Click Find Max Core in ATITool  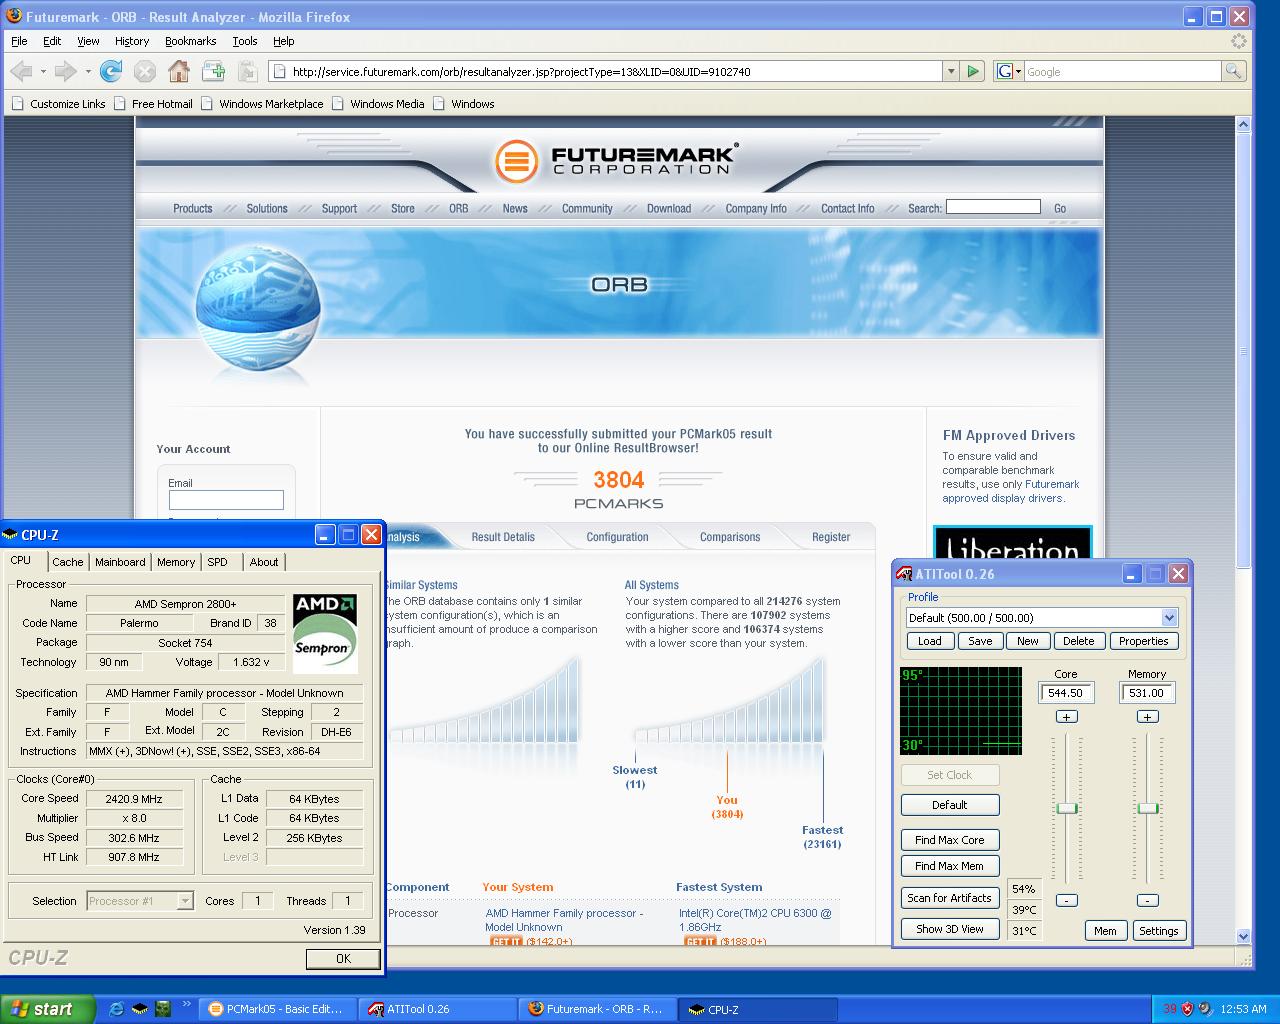pos(950,840)
